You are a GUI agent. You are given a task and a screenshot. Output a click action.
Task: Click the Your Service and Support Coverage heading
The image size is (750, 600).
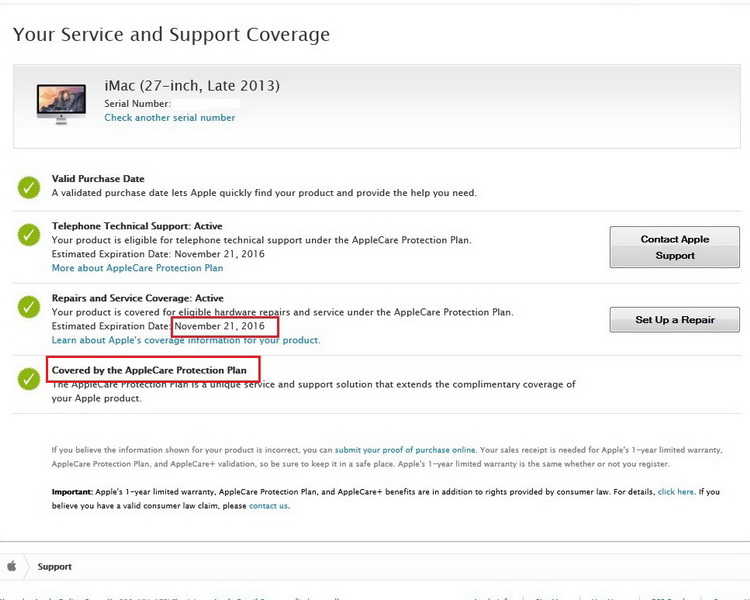(171, 35)
